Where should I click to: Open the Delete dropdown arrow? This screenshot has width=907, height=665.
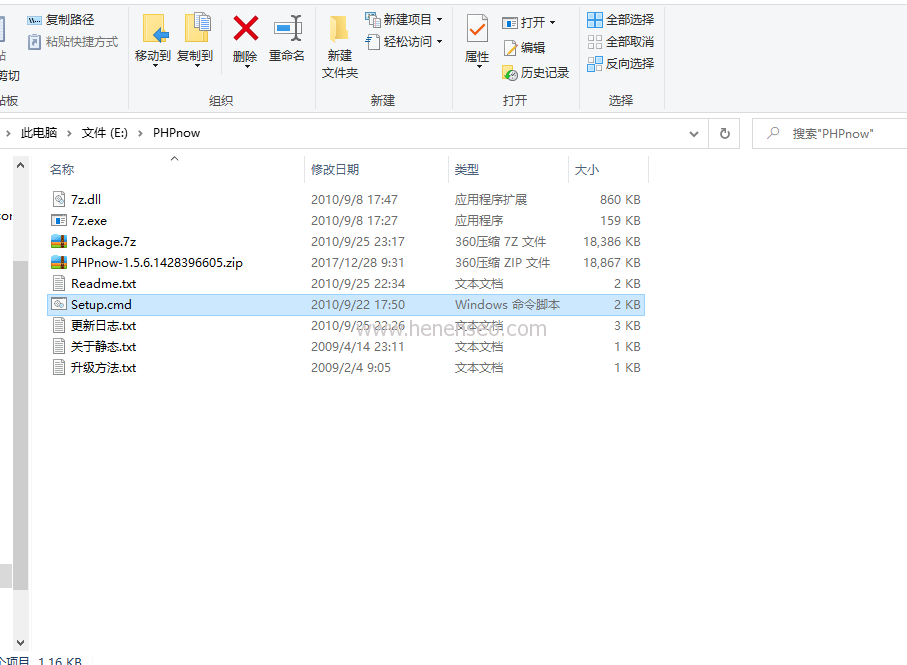point(247,67)
